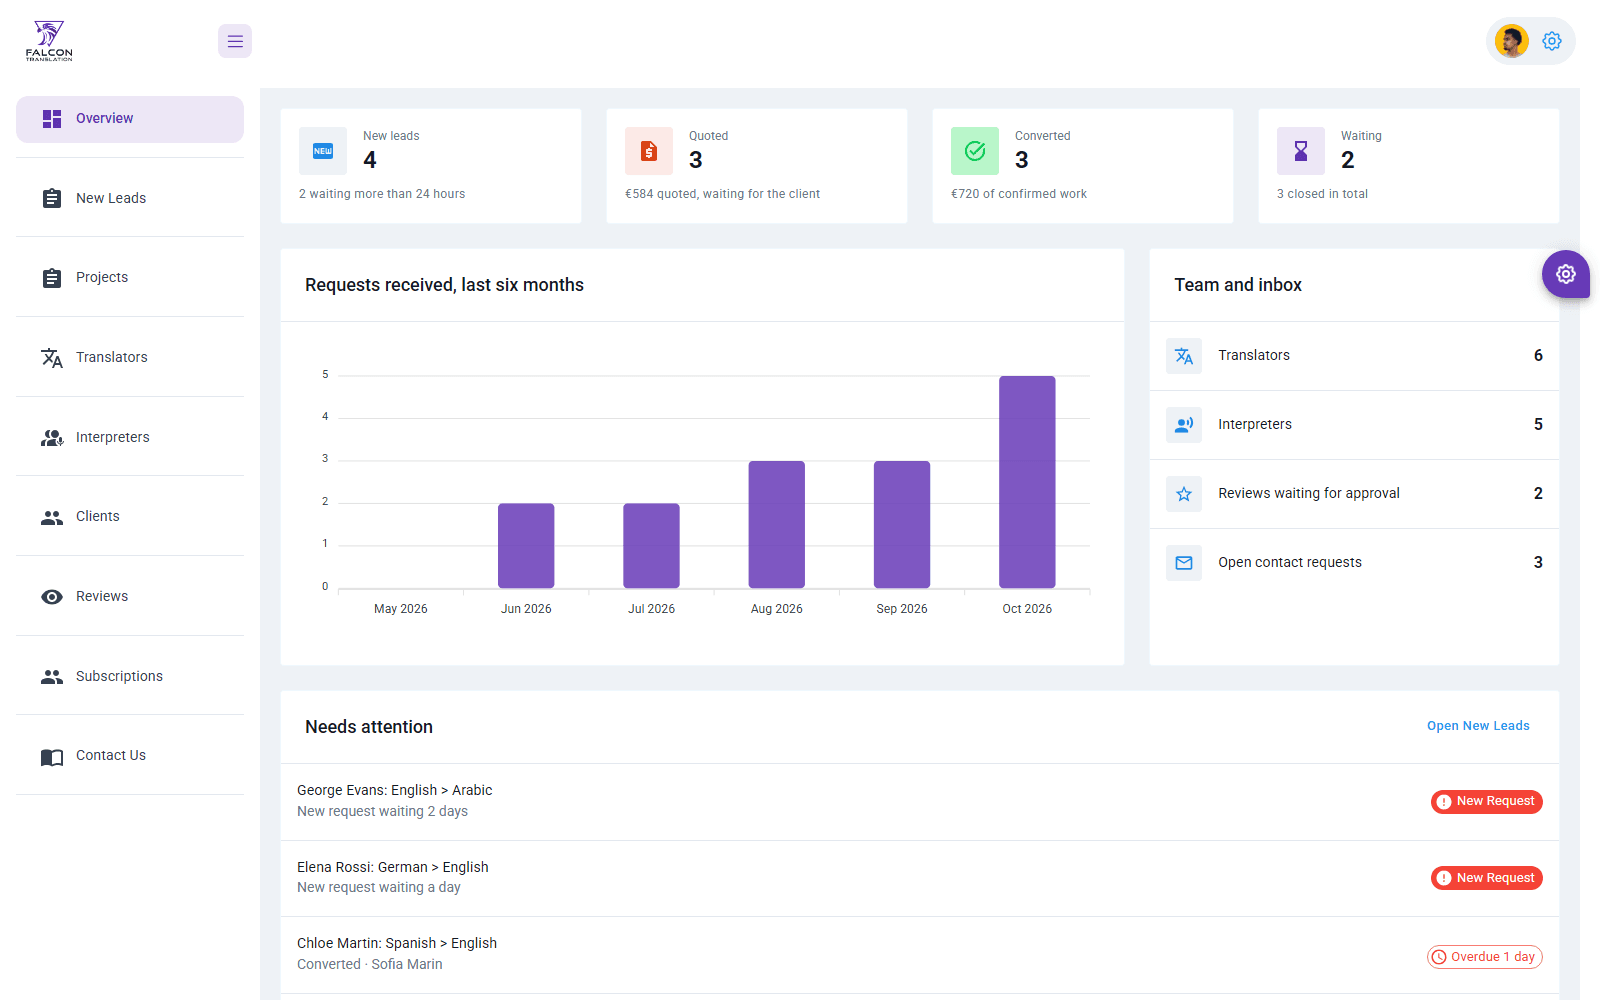Click the Interpreters icon in Team and inbox
The height and width of the screenshot is (1000, 1600).
(x=1184, y=425)
